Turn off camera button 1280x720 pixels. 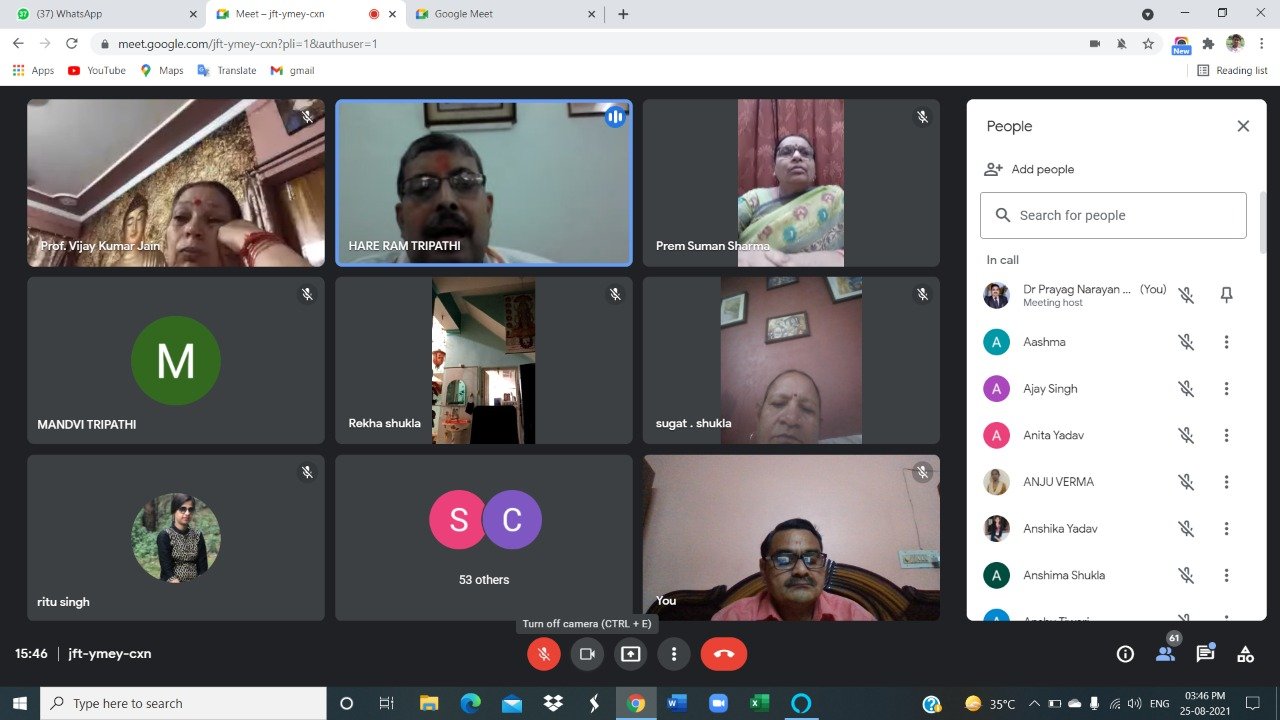tap(587, 654)
